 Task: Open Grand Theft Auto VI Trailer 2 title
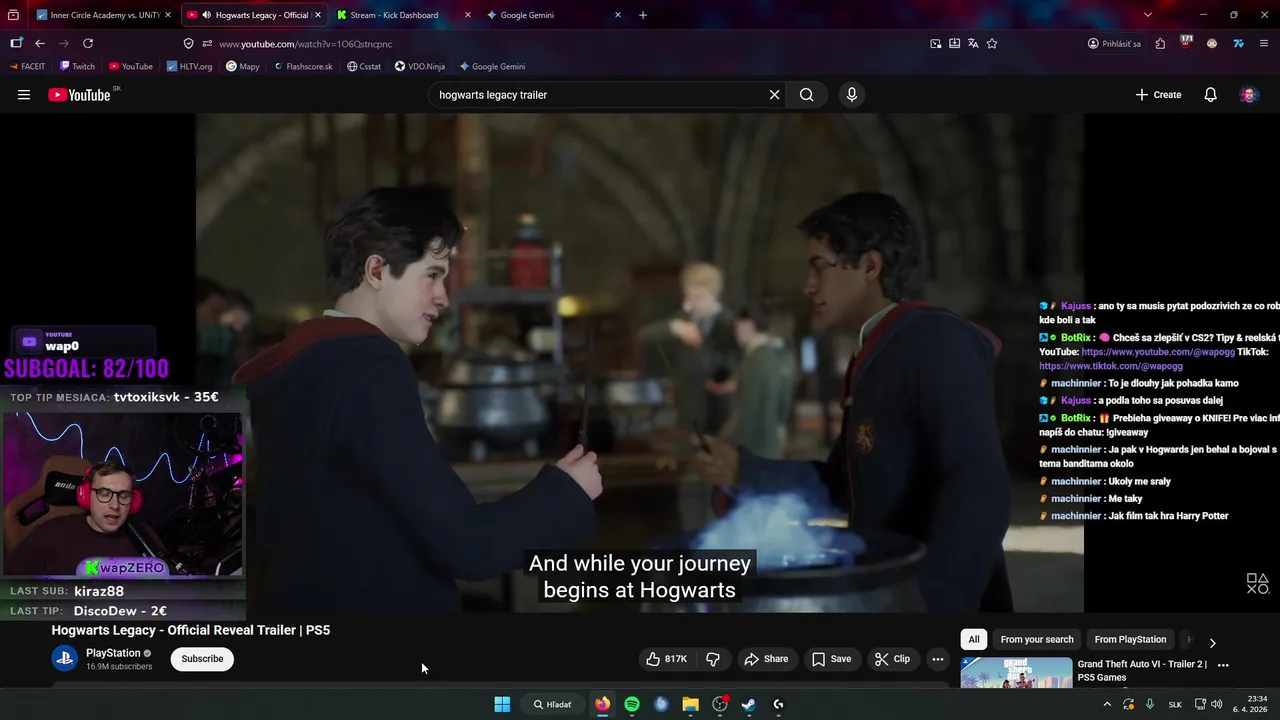(x=1142, y=670)
